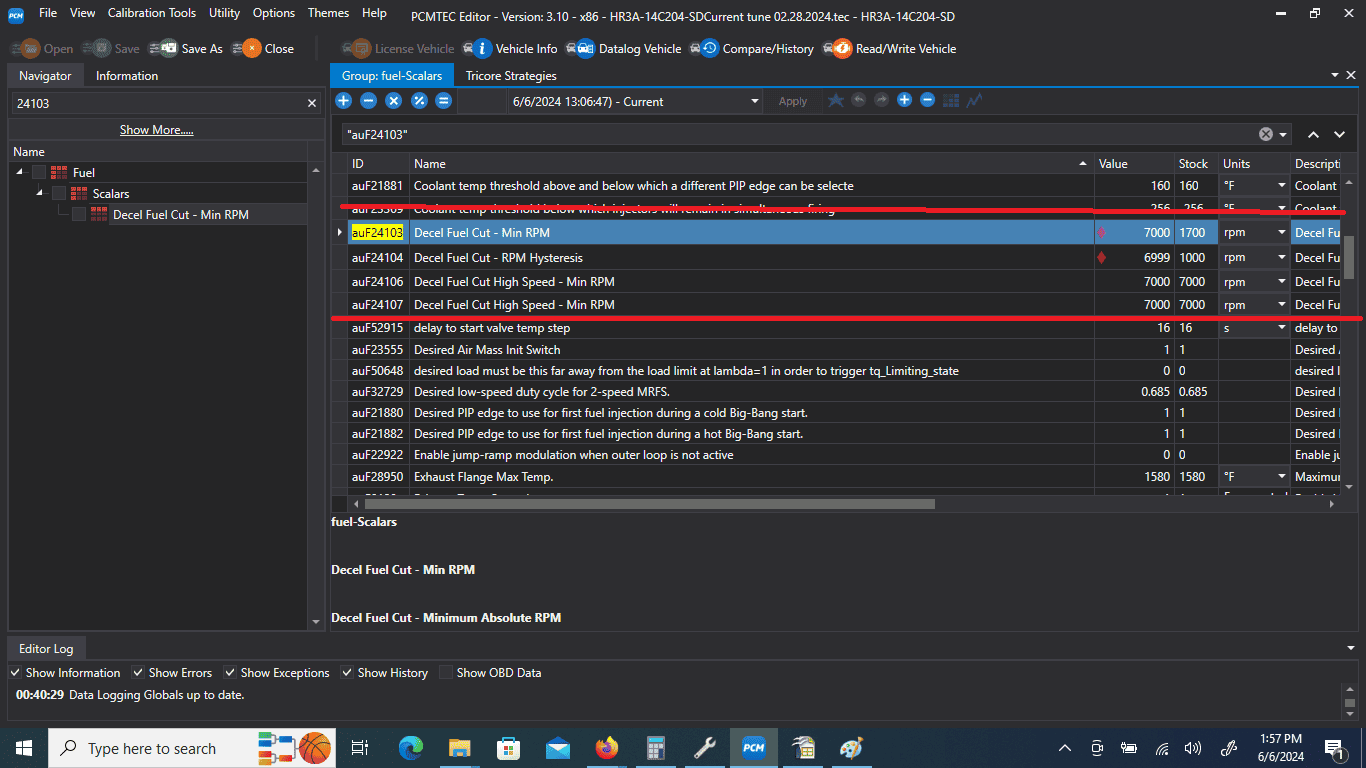Clear the auF24103 filter text
Image resolution: width=1366 pixels, height=768 pixels.
1265,134
